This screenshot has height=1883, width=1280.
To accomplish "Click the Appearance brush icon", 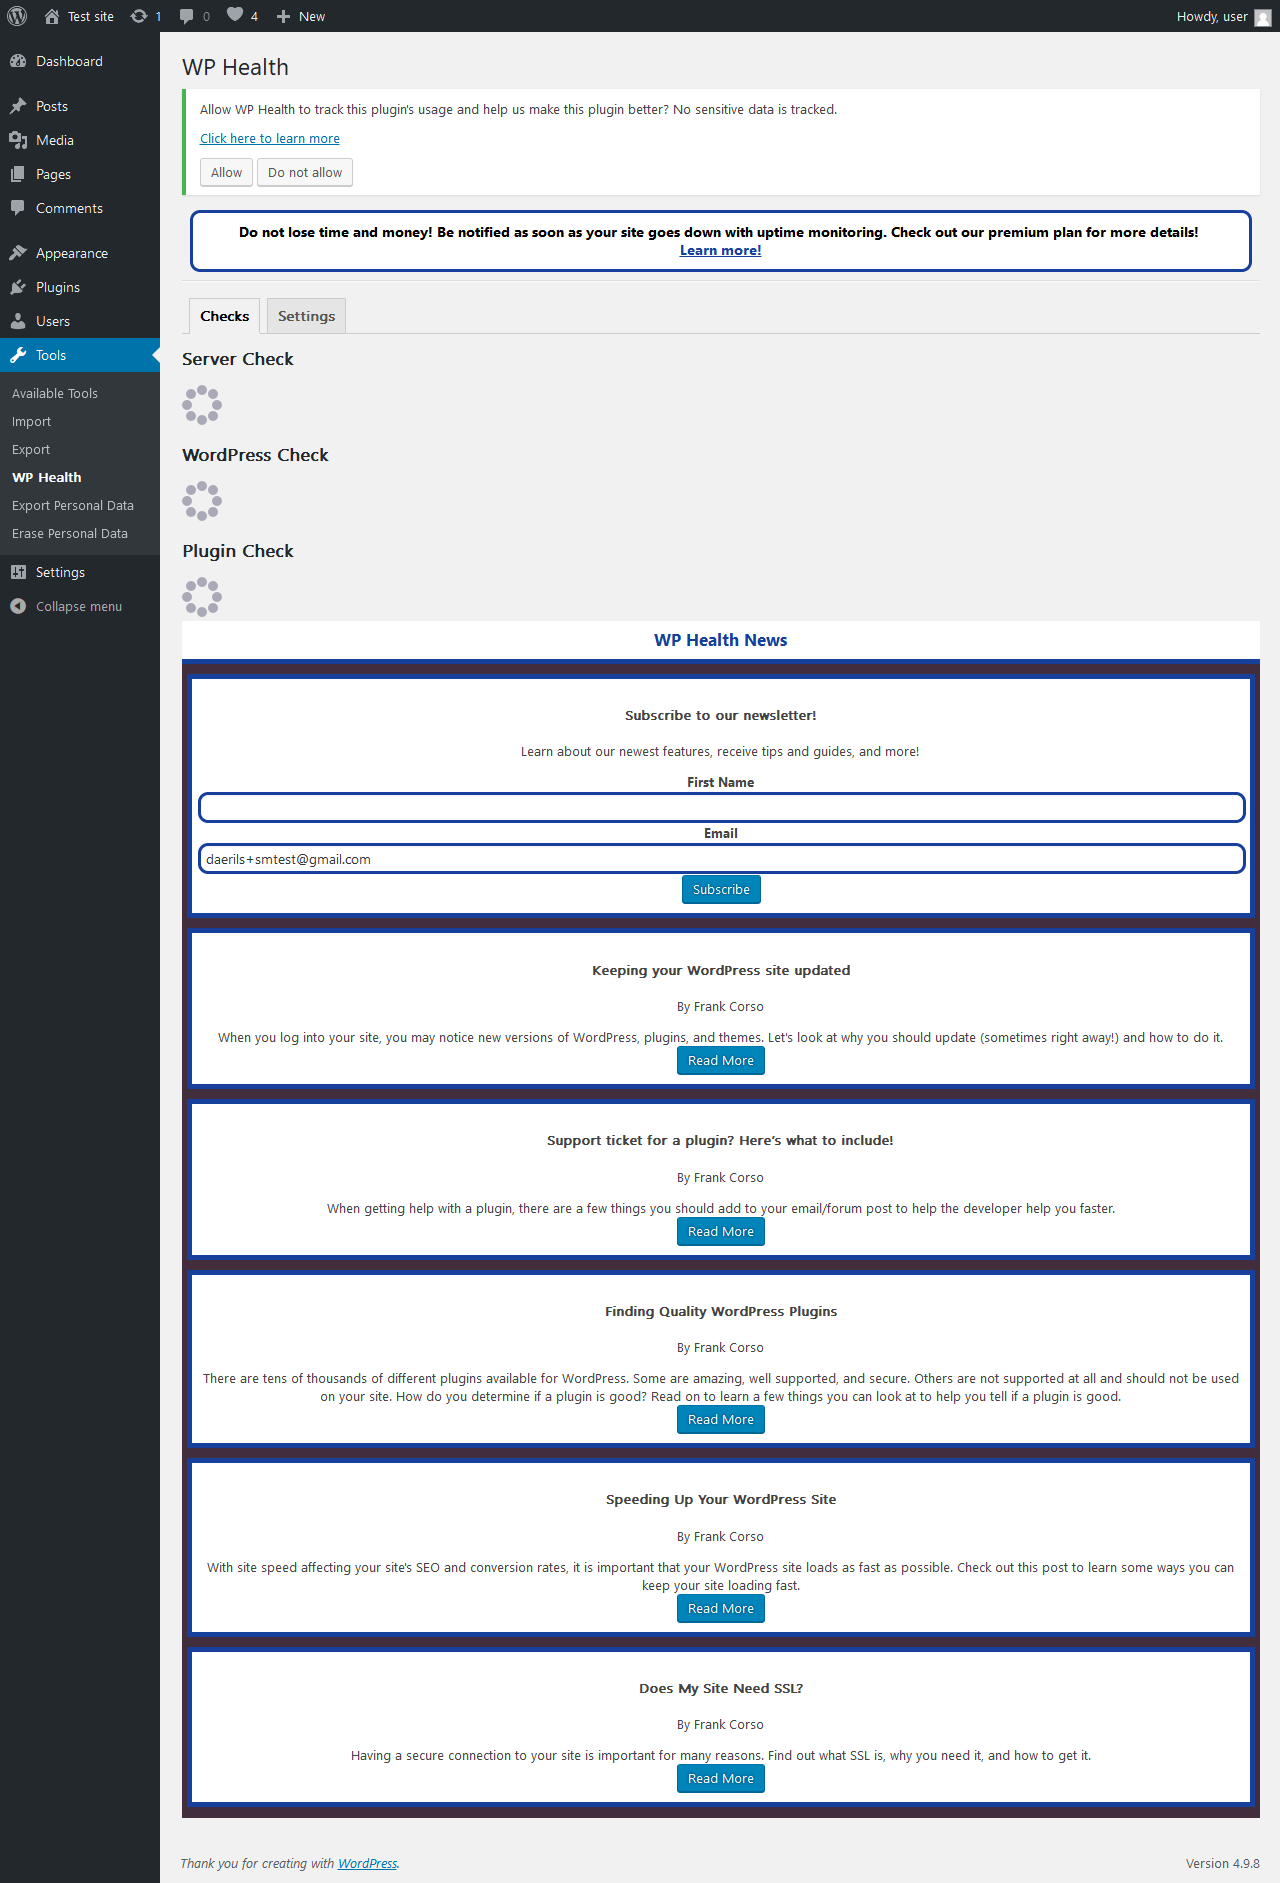I will coord(18,253).
